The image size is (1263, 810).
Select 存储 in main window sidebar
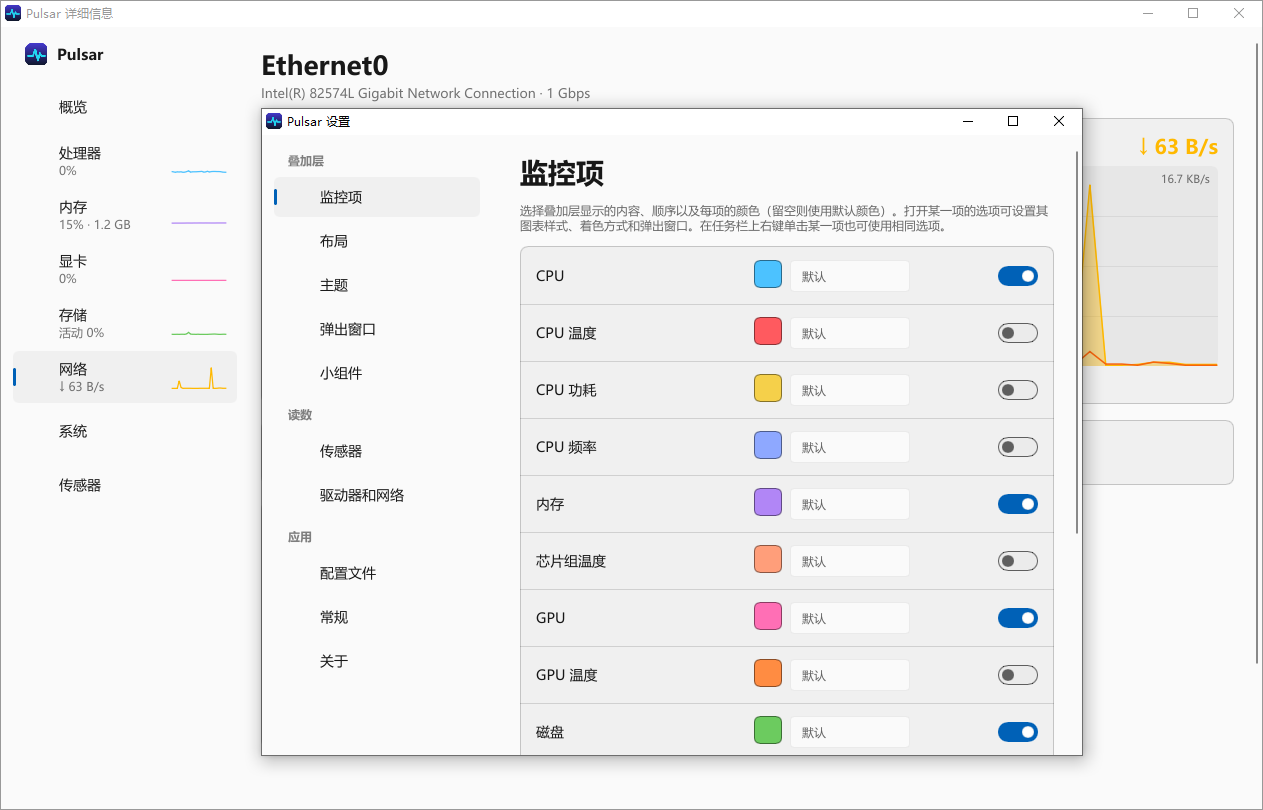tap(125, 323)
